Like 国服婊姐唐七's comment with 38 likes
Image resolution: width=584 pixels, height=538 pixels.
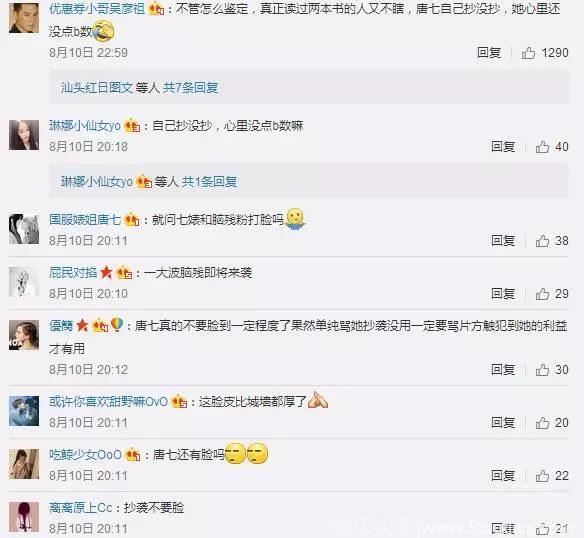(x=542, y=241)
